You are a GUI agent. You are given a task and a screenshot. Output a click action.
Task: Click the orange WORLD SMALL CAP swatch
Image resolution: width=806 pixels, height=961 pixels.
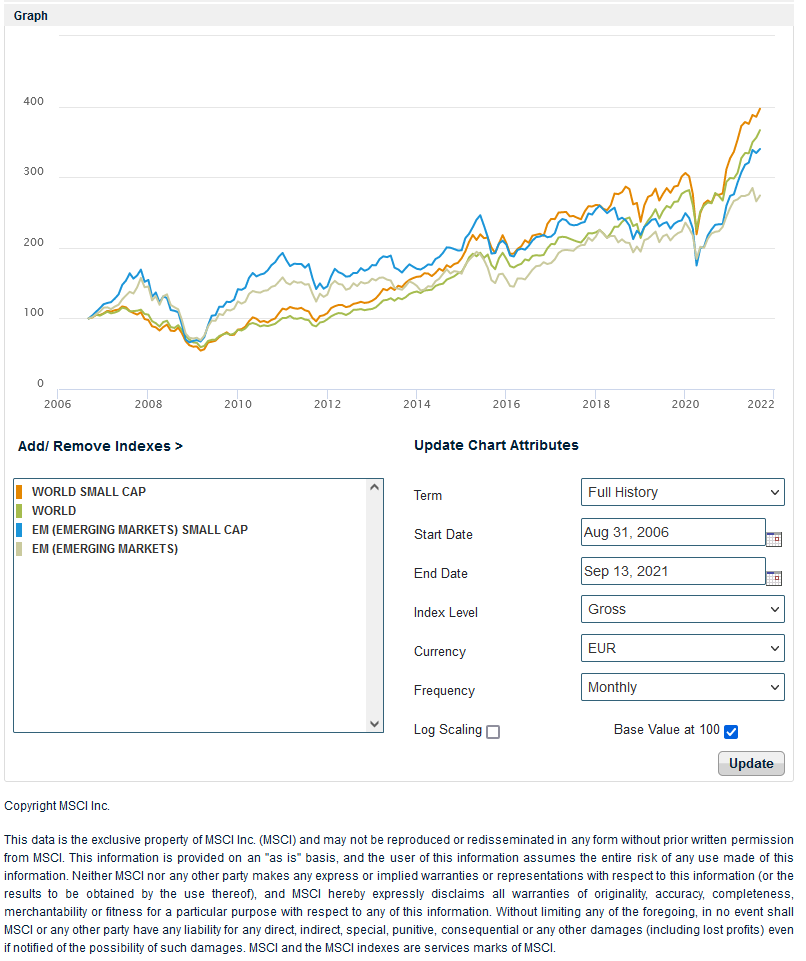19,492
